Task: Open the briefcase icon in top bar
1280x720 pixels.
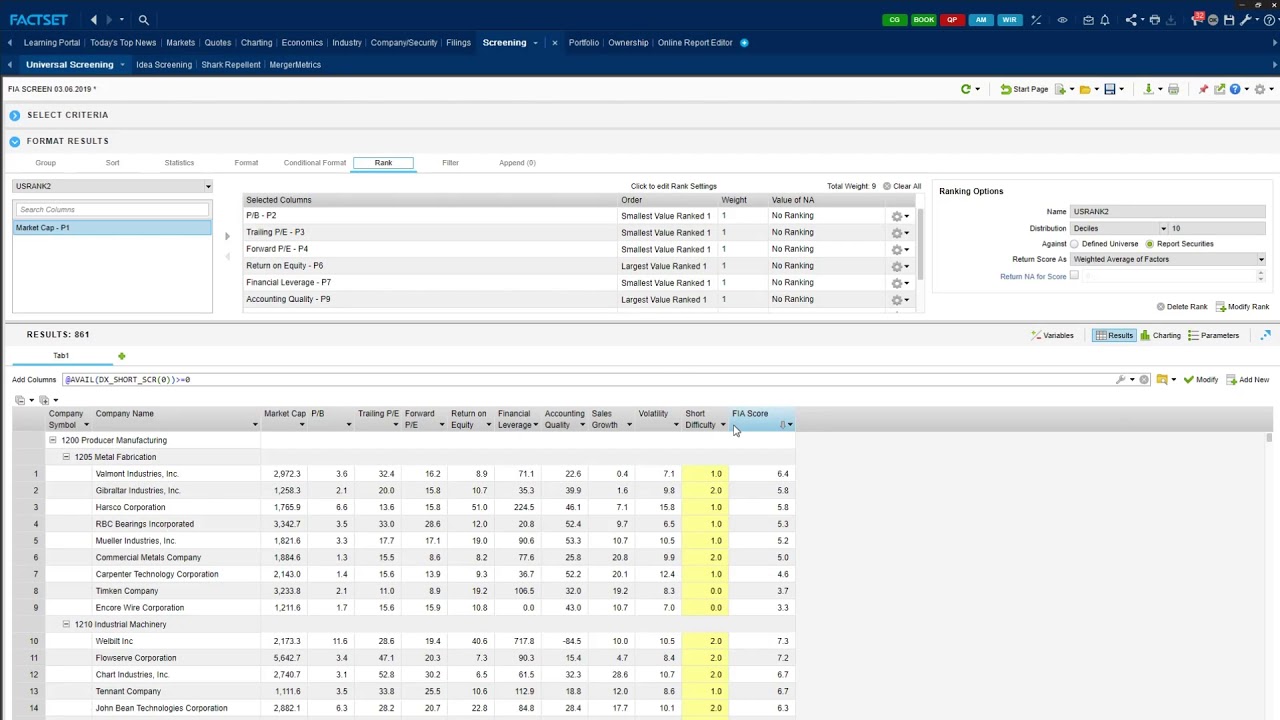Action: [1088, 20]
